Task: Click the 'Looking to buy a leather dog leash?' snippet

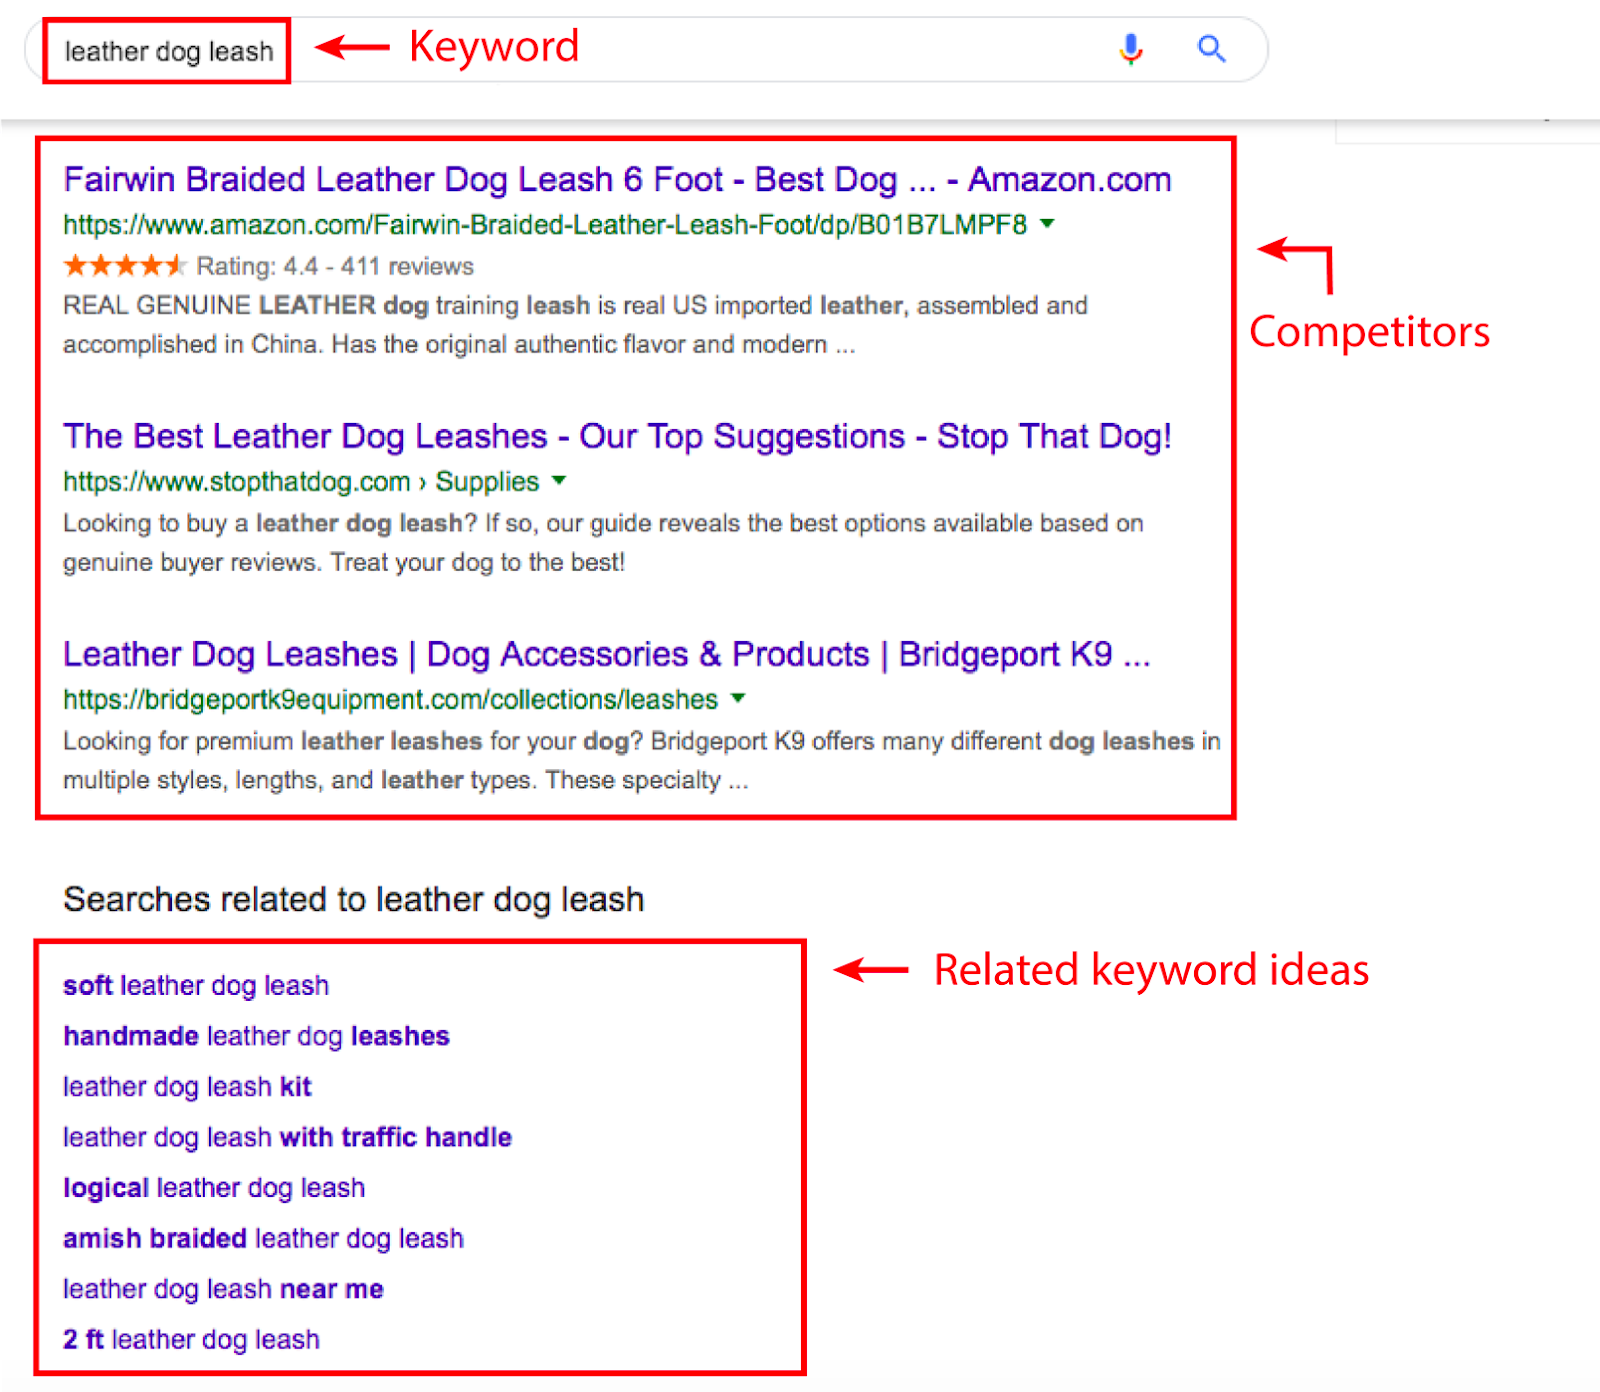Action: pos(603,543)
